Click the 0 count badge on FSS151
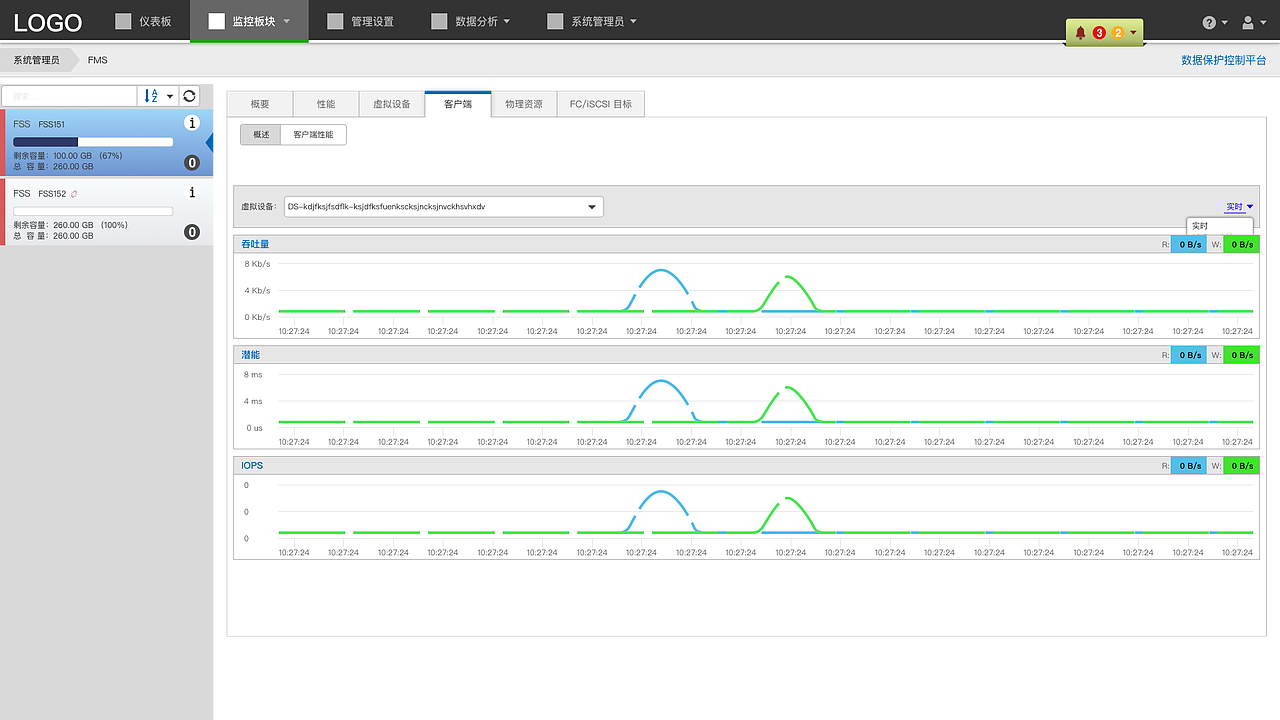This screenshot has width=1280, height=720. (x=192, y=163)
